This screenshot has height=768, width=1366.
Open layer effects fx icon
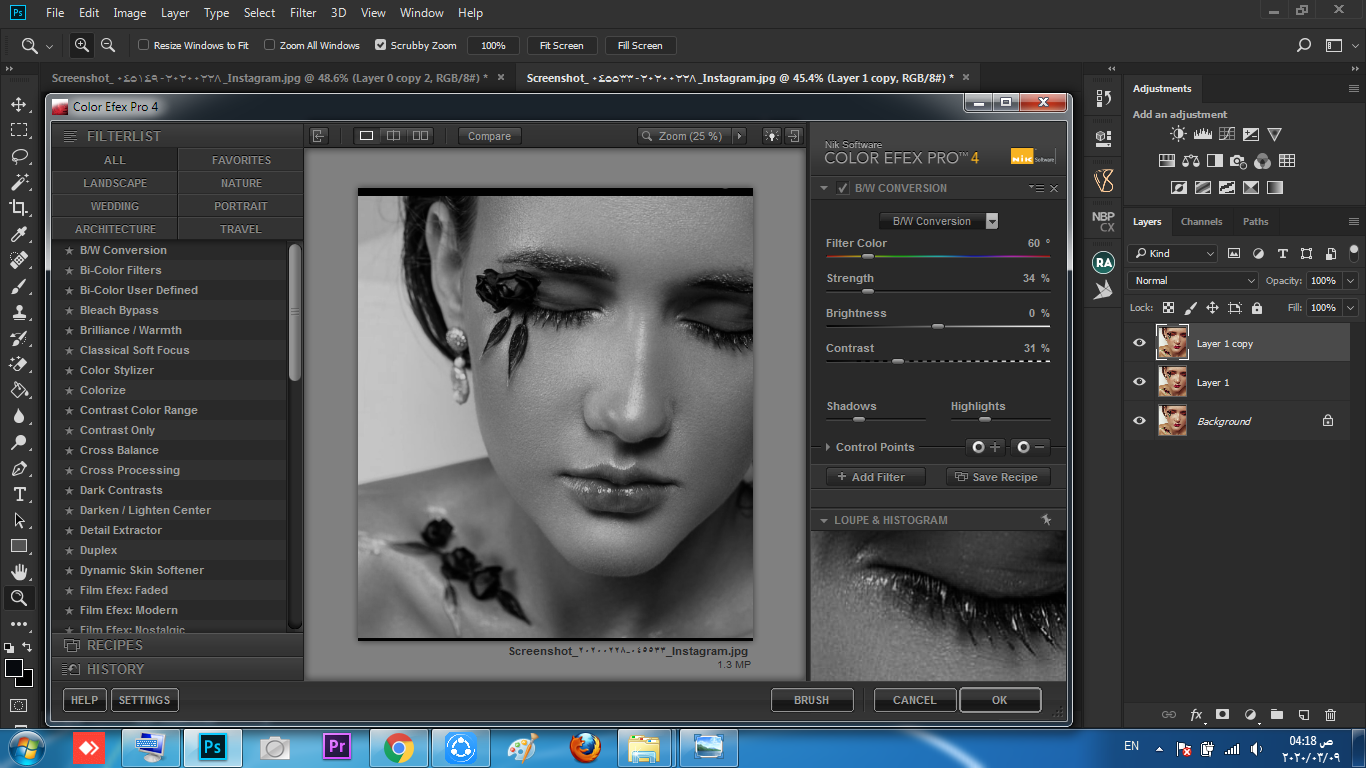[x=1196, y=715]
